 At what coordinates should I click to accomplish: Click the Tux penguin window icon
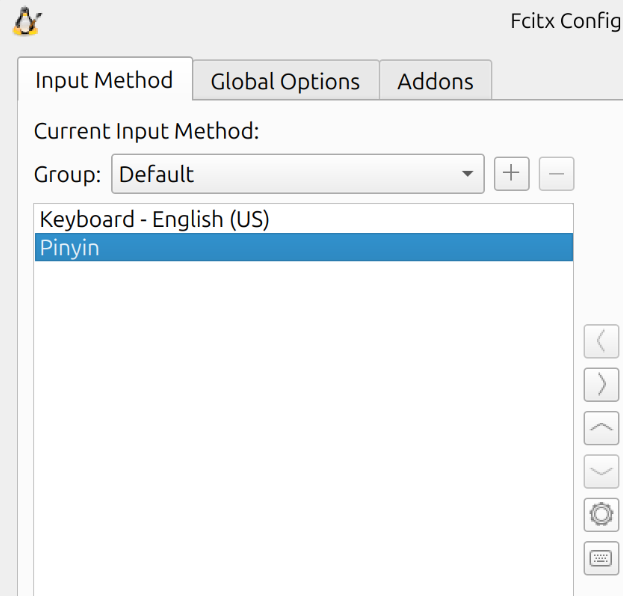(26, 21)
